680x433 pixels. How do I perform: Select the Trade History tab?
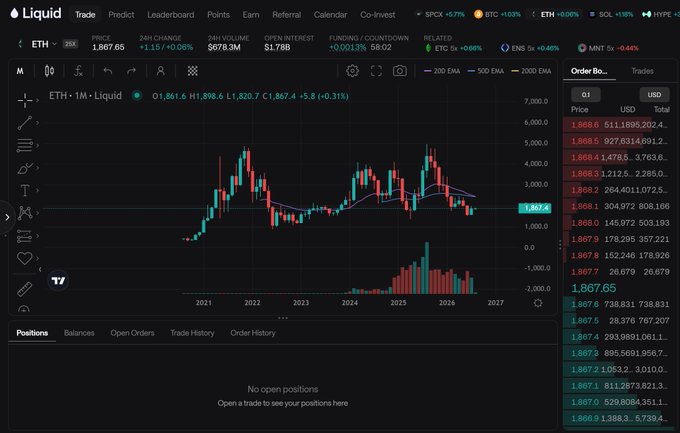point(192,333)
